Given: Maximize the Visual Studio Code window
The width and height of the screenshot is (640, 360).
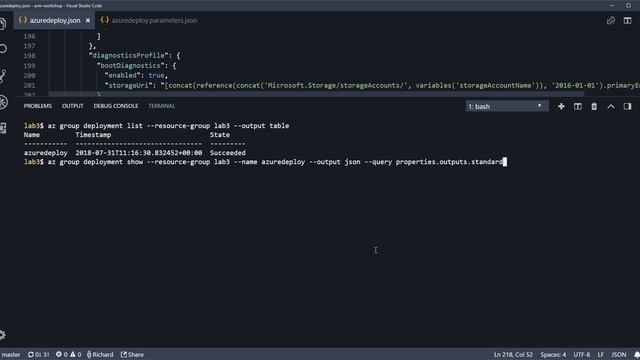Looking at the screenshot, I should [x=628, y=5].
